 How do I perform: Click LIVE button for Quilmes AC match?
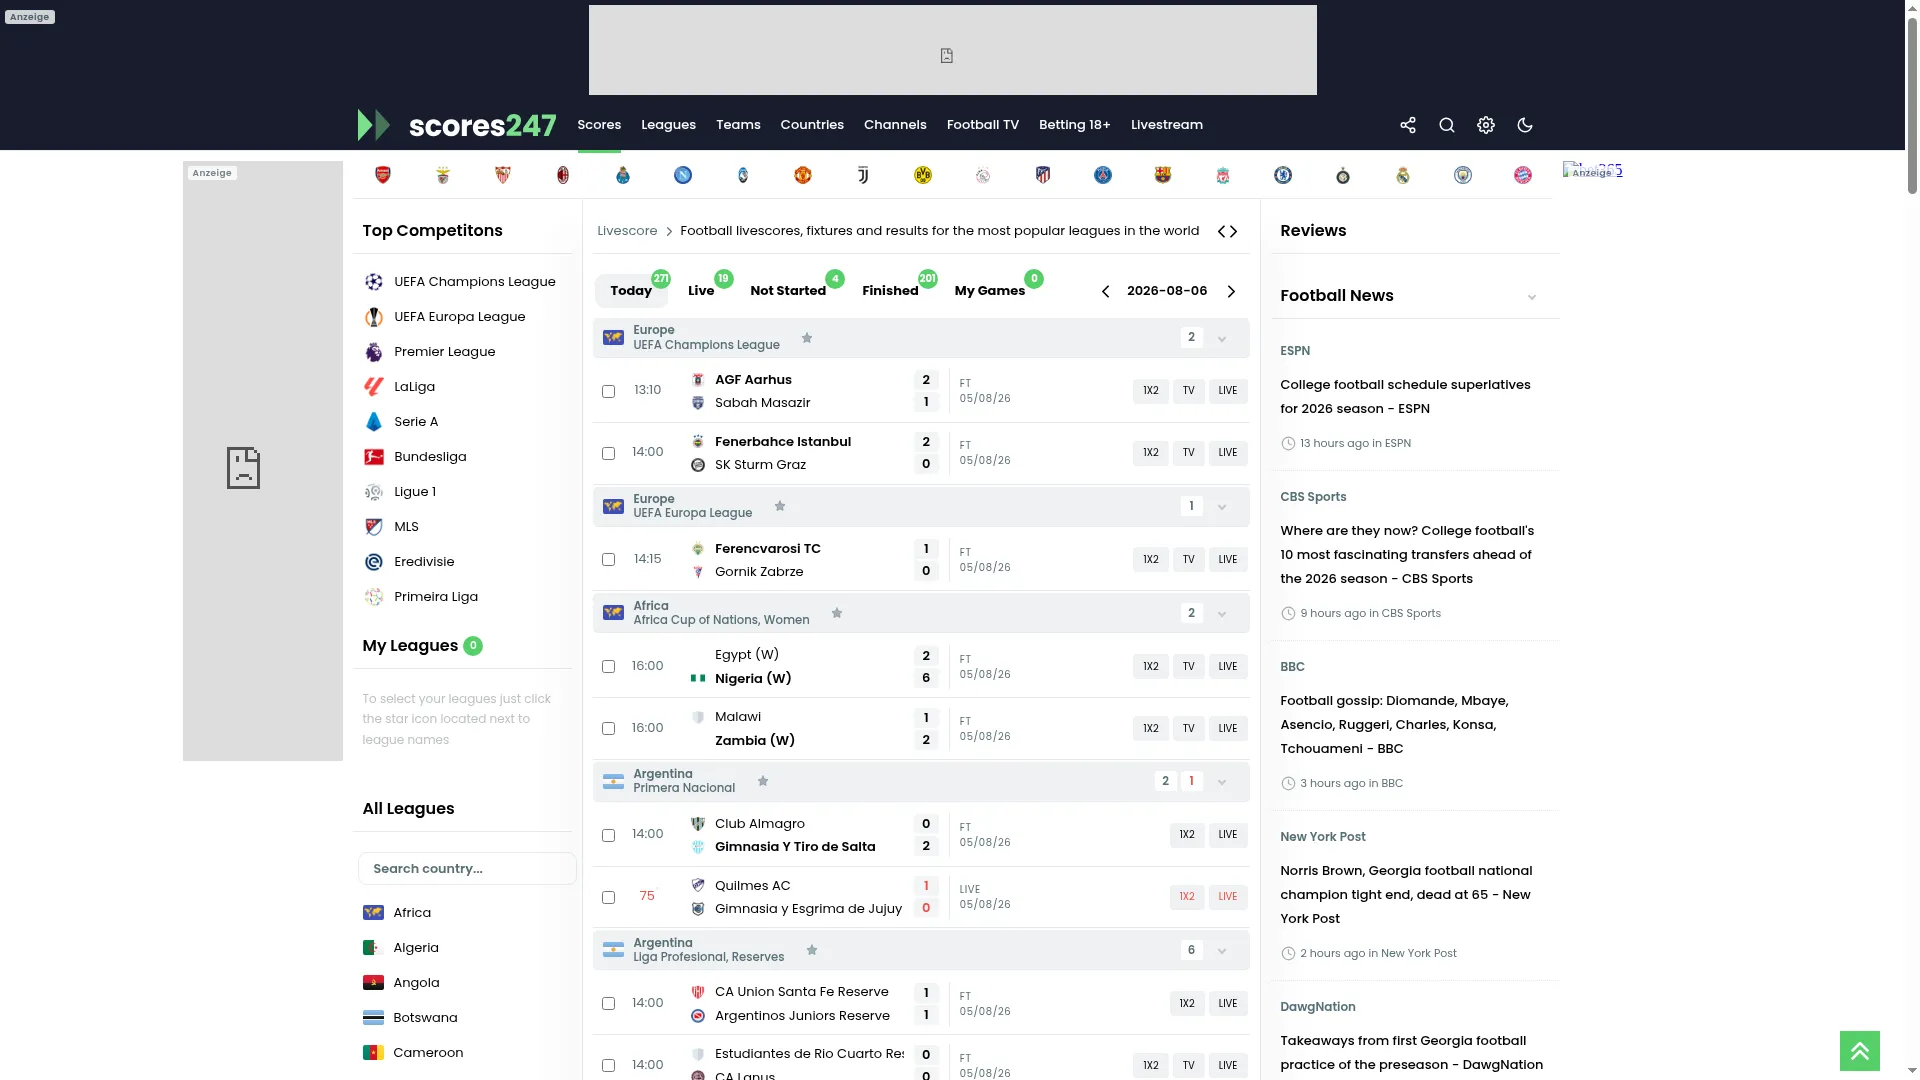click(x=1228, y=897)
